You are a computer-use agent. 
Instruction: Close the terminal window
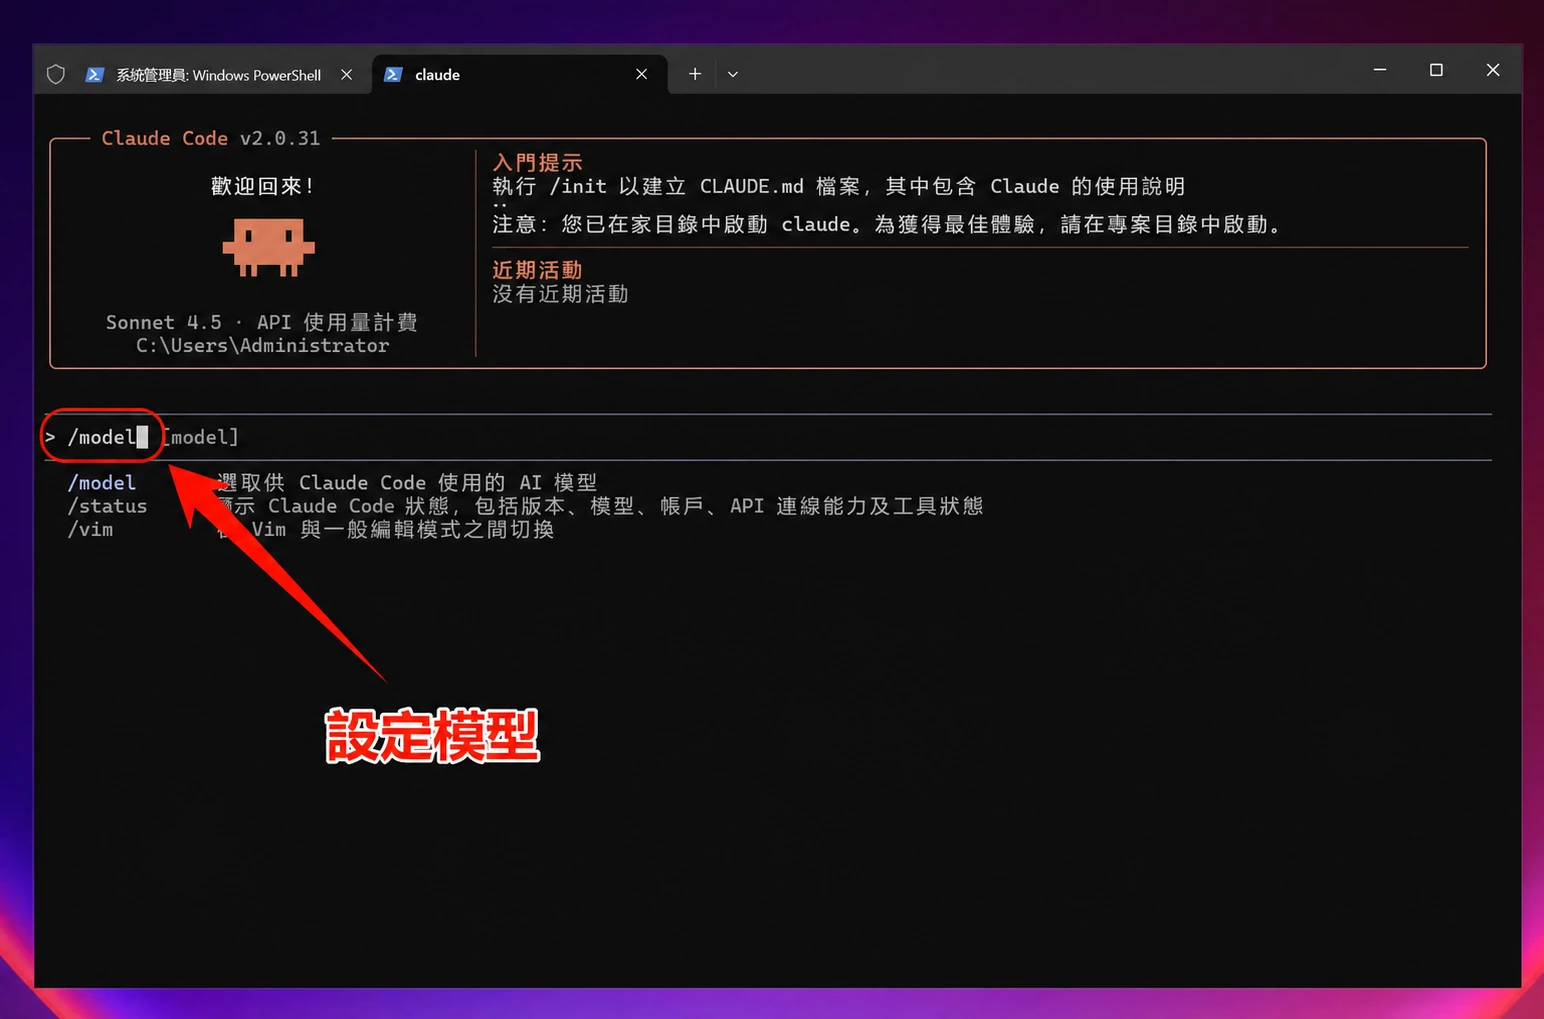(x=1493, y=70)
